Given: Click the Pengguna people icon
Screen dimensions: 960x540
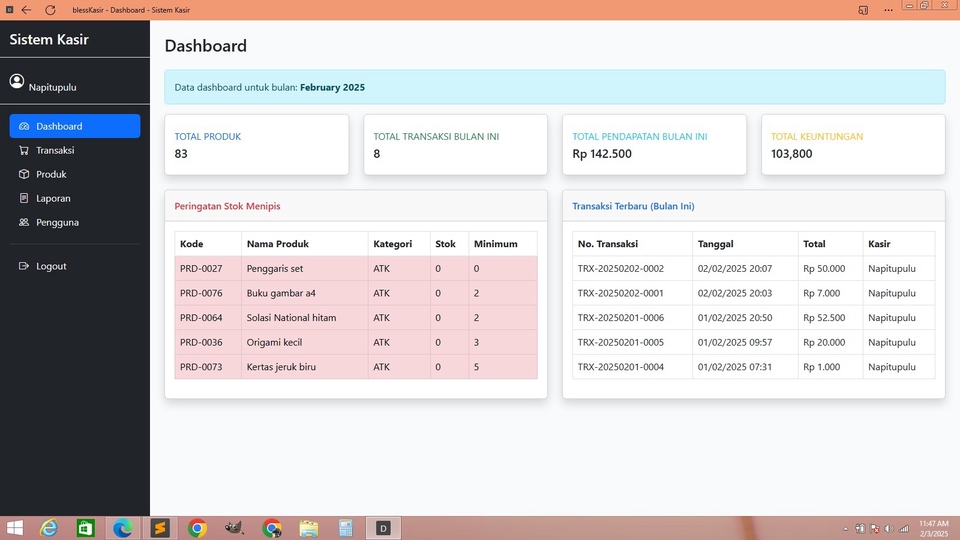Looking at the screenshot, I should click(x=24, y=222).
